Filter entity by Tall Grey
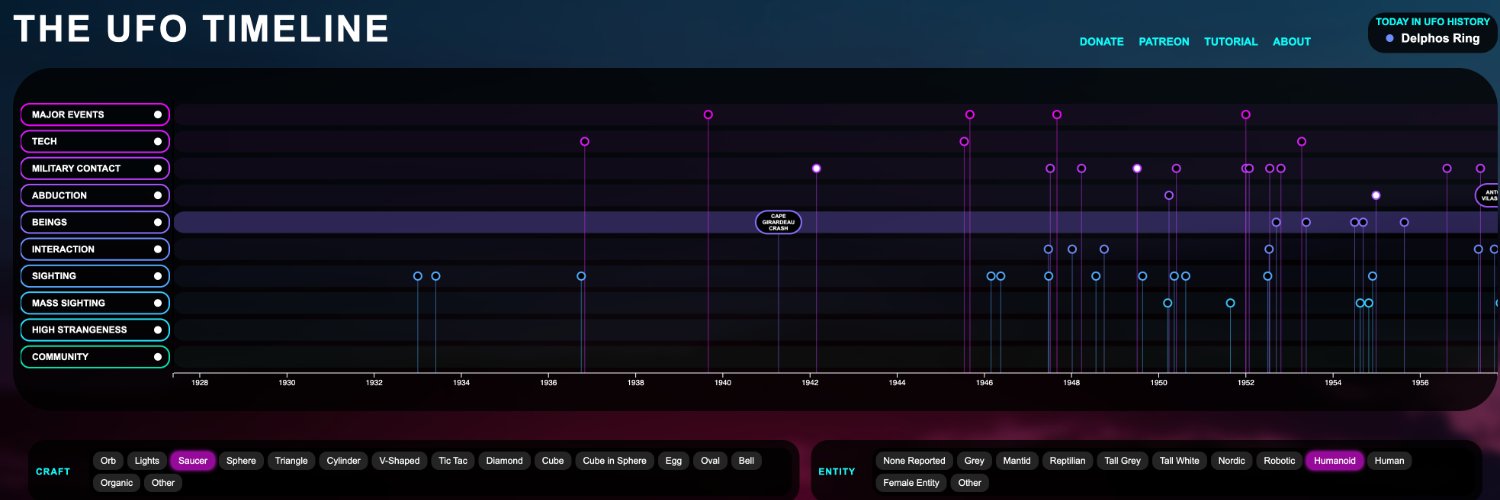This screenshot has width=1500, height=500. click(1123, 461)
